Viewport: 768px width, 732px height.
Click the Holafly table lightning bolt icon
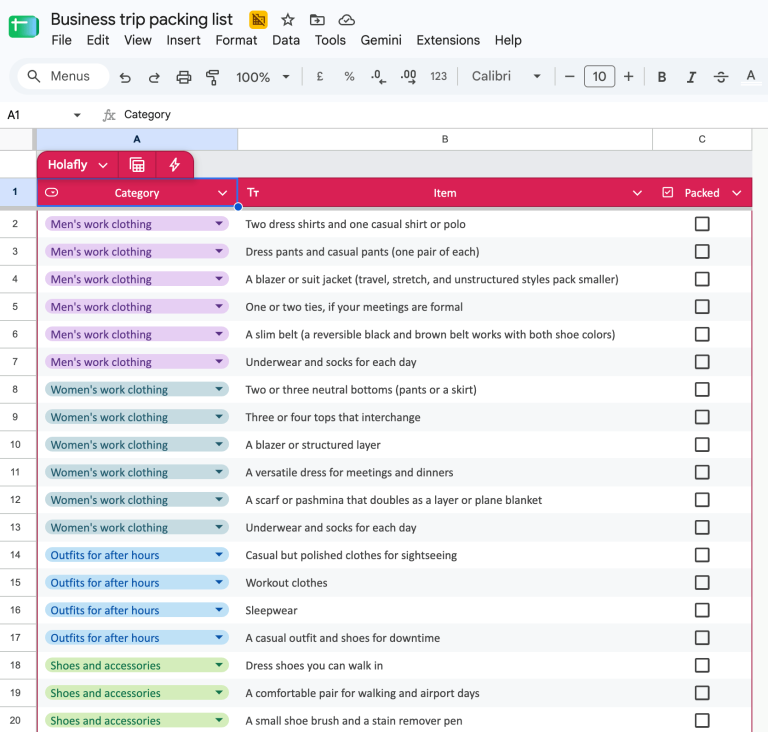click(174, 165)
